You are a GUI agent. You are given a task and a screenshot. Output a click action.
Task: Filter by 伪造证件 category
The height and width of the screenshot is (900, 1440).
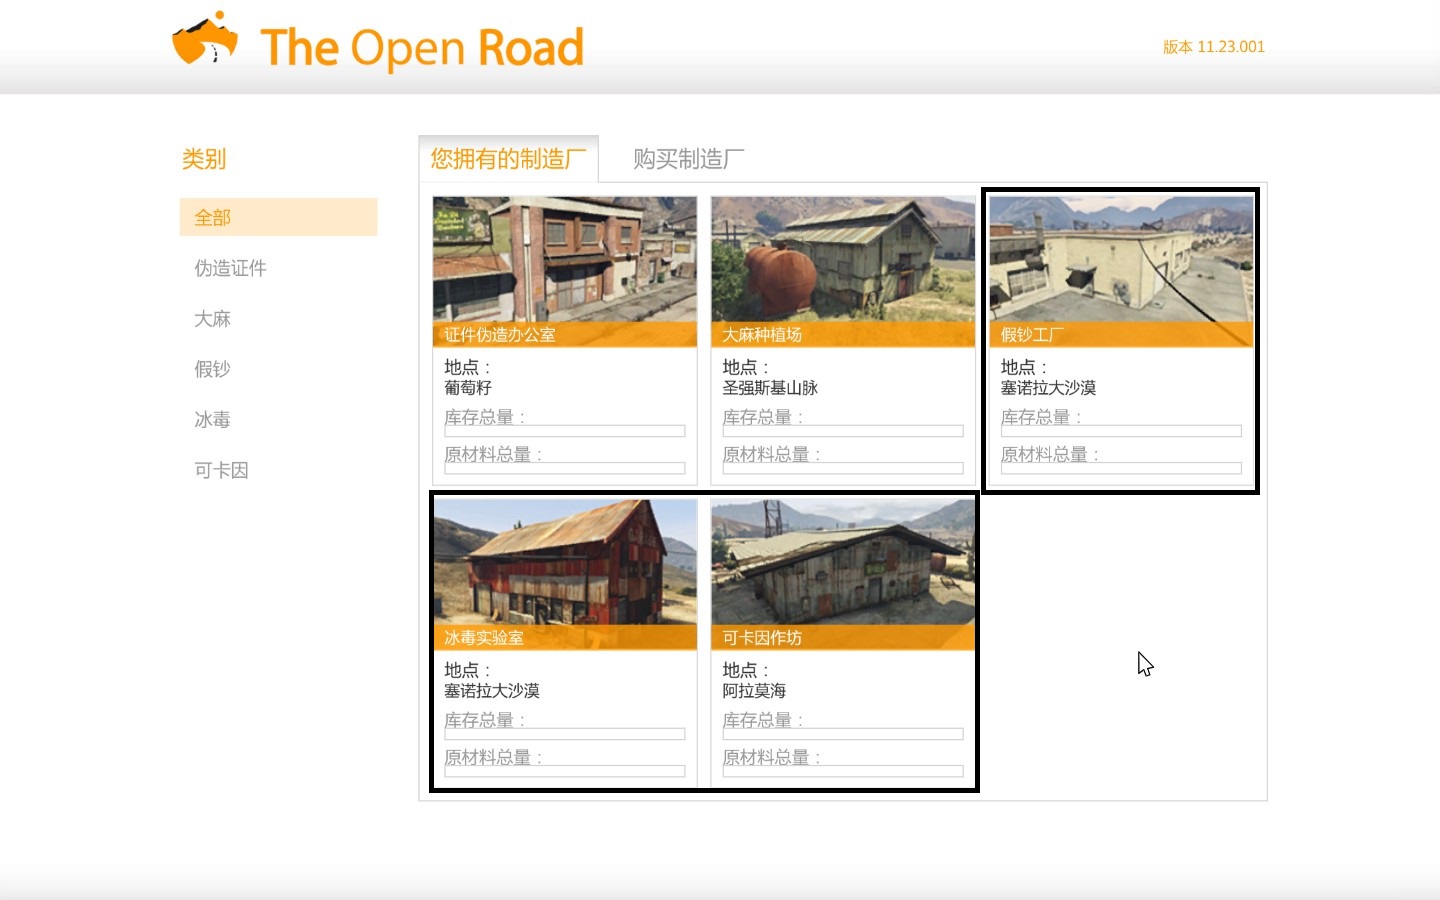tap(230, 268)
